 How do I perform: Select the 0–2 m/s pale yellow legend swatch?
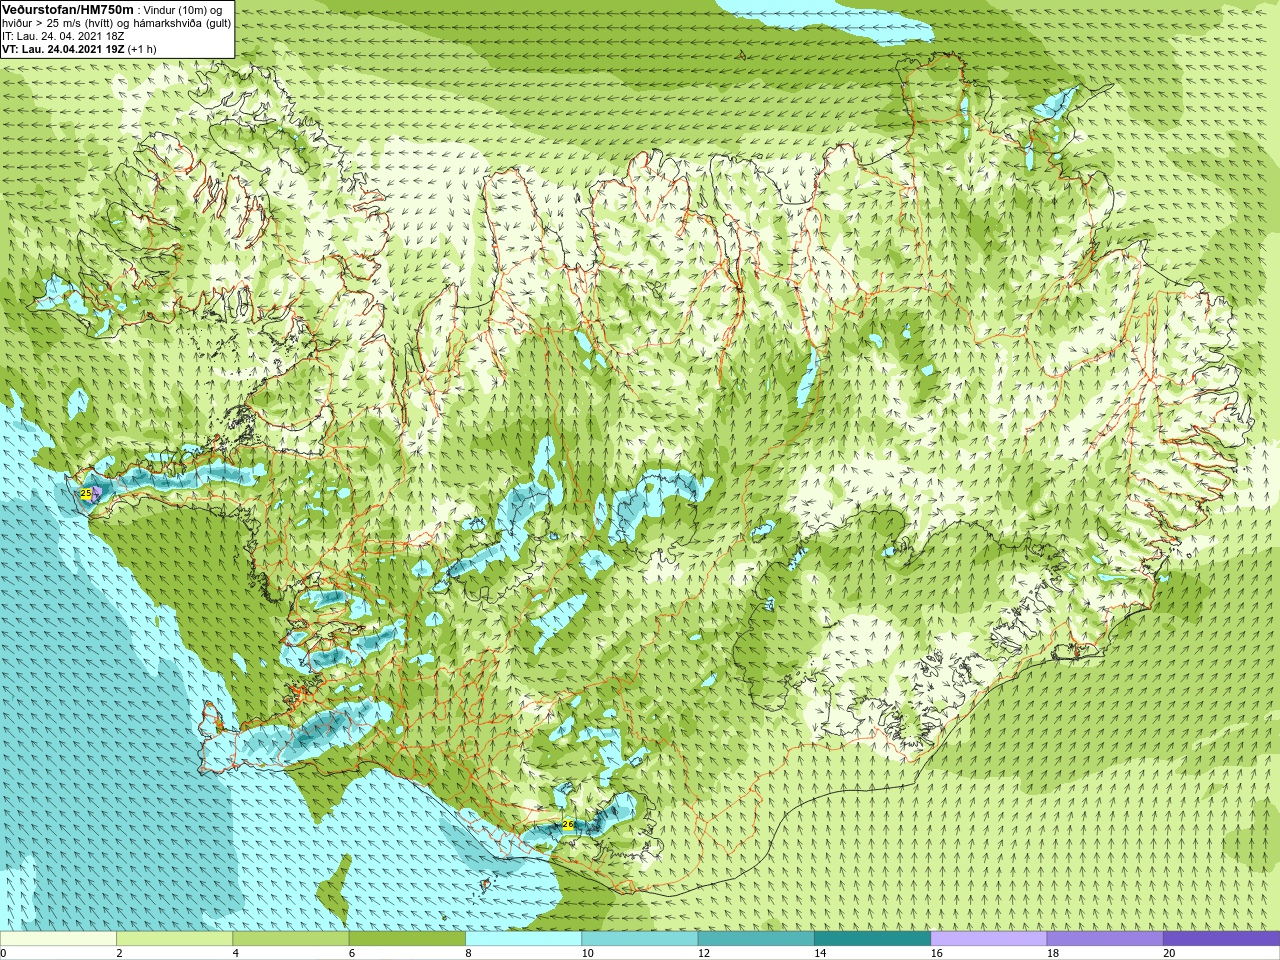click(58, 939)
